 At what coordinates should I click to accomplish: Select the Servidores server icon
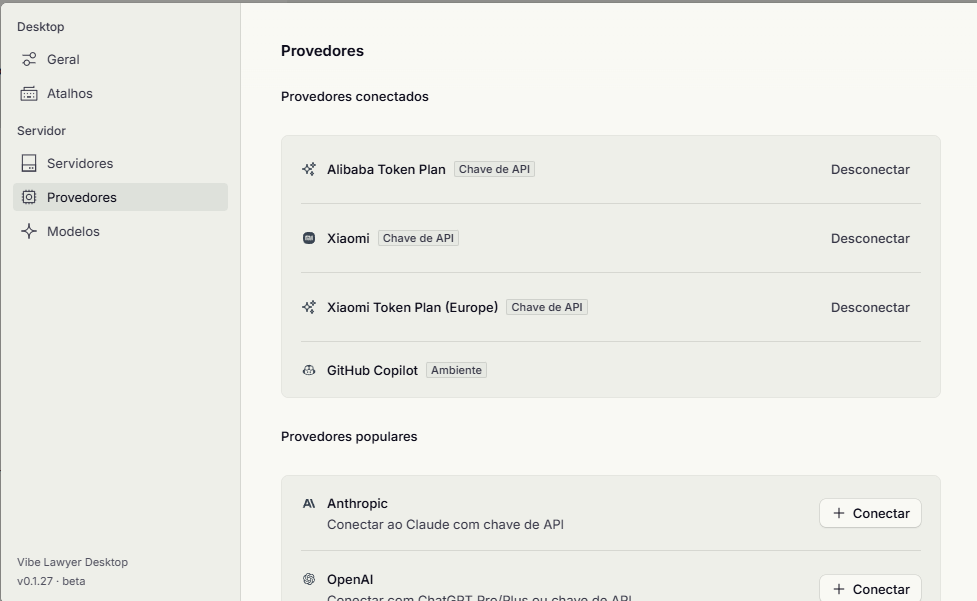pyautogui.click(x=29, y=163)
